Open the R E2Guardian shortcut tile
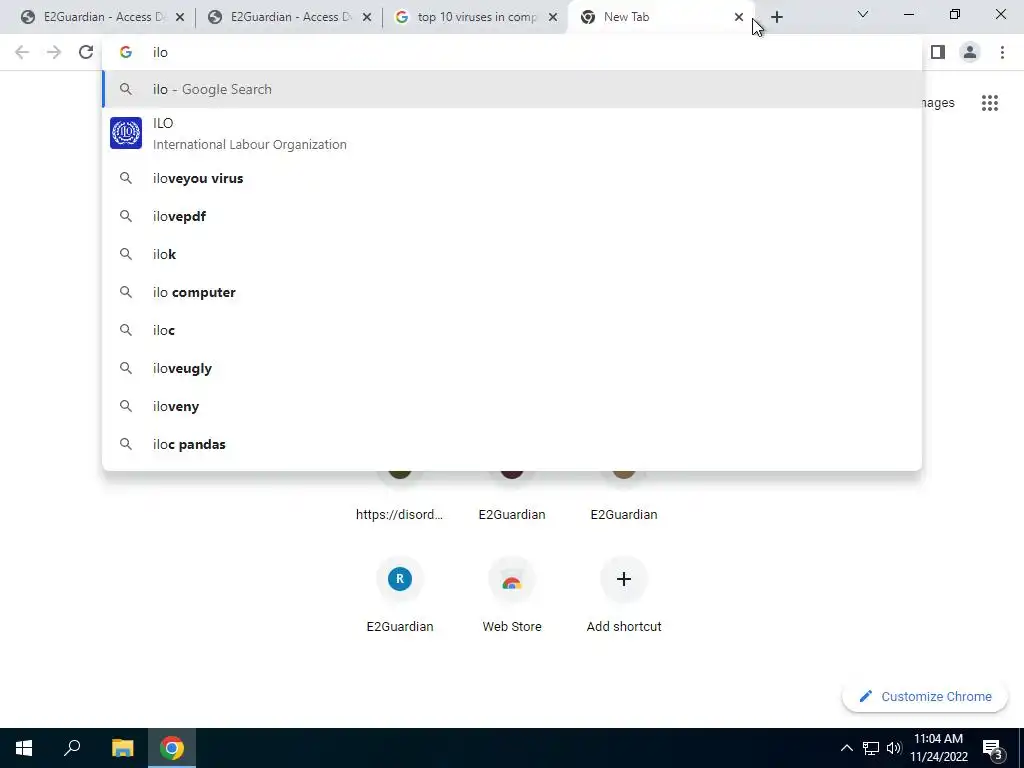Screen dimensions: 1024x768 400,594
